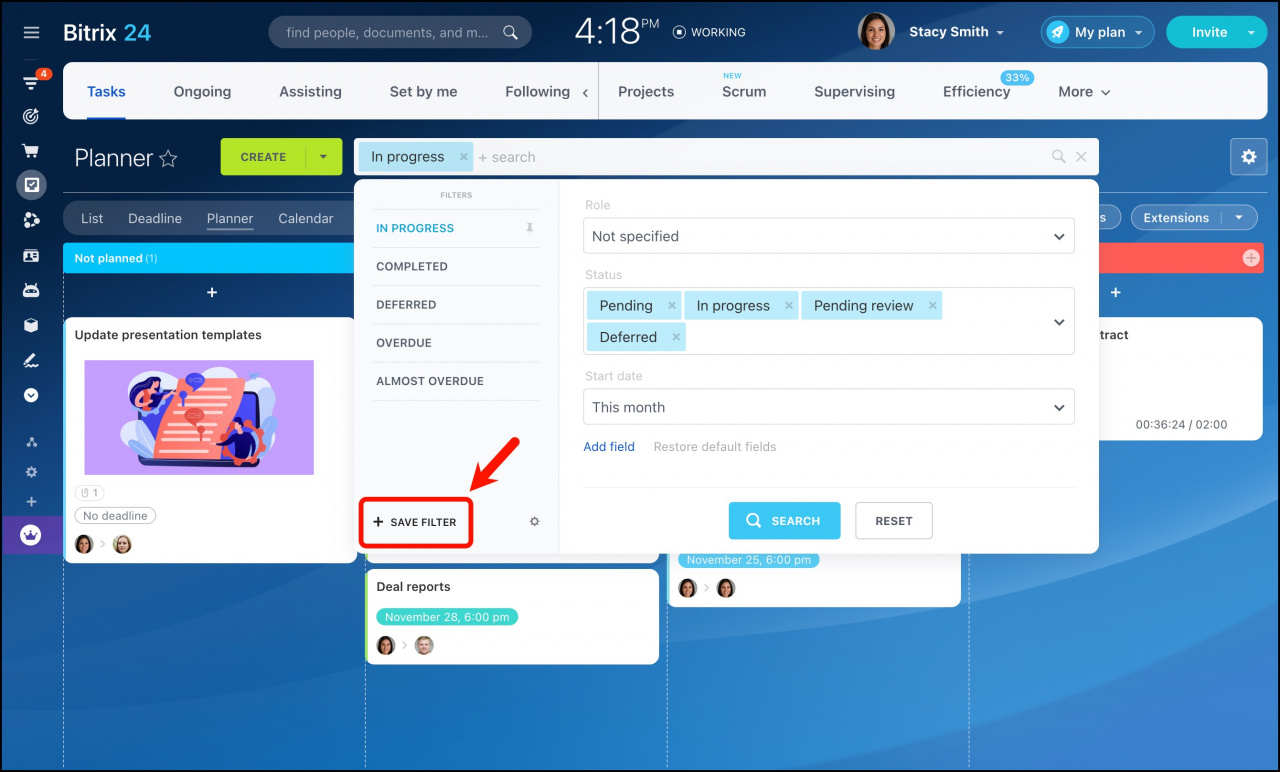Open the Planner settings gear button

click(x=1248, y=157)
